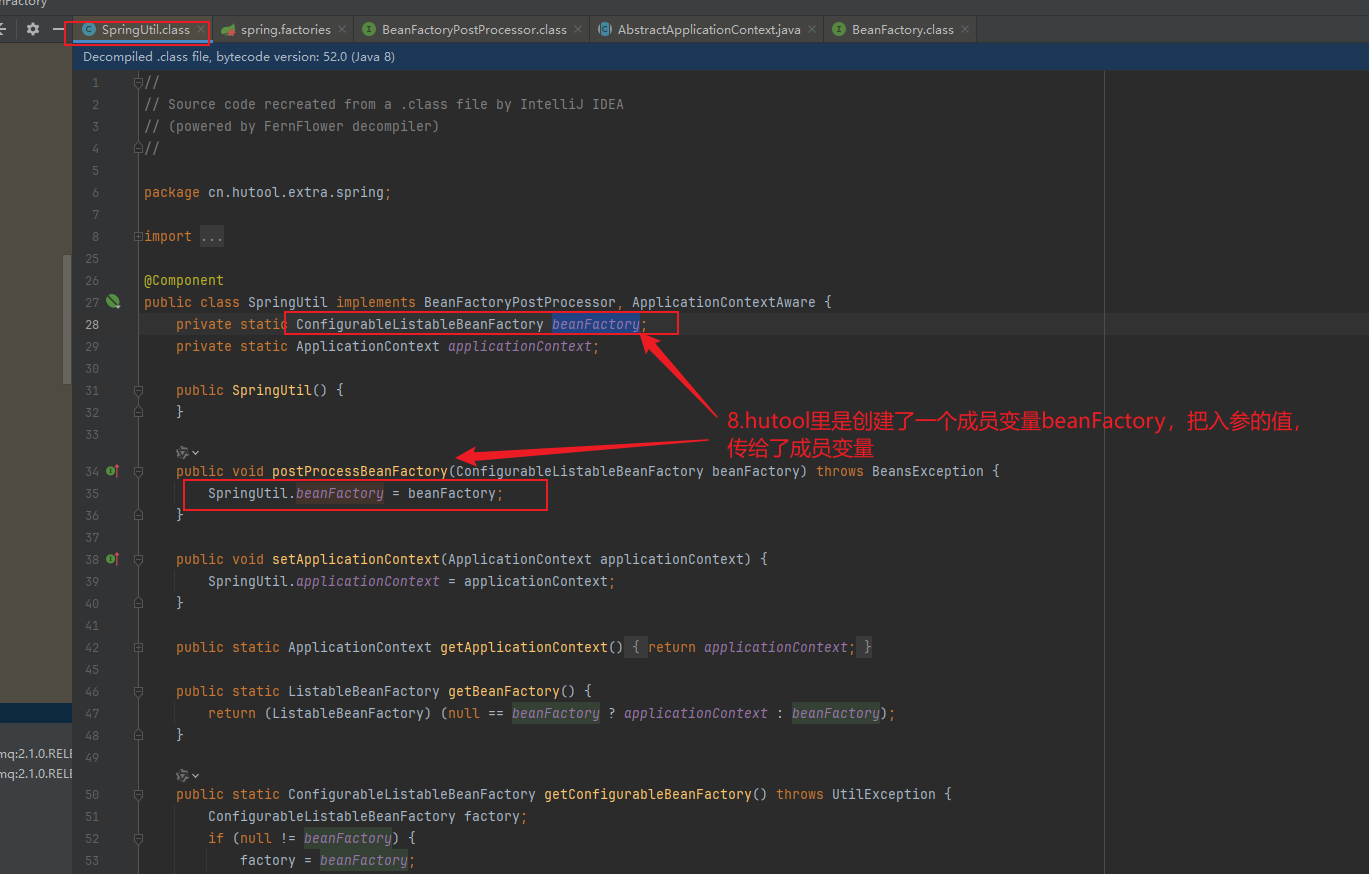Click the AbstractApplicationContext.java tab class icon
The height and width of the screenshot is (874, 1369).
(x=605, y=30)
